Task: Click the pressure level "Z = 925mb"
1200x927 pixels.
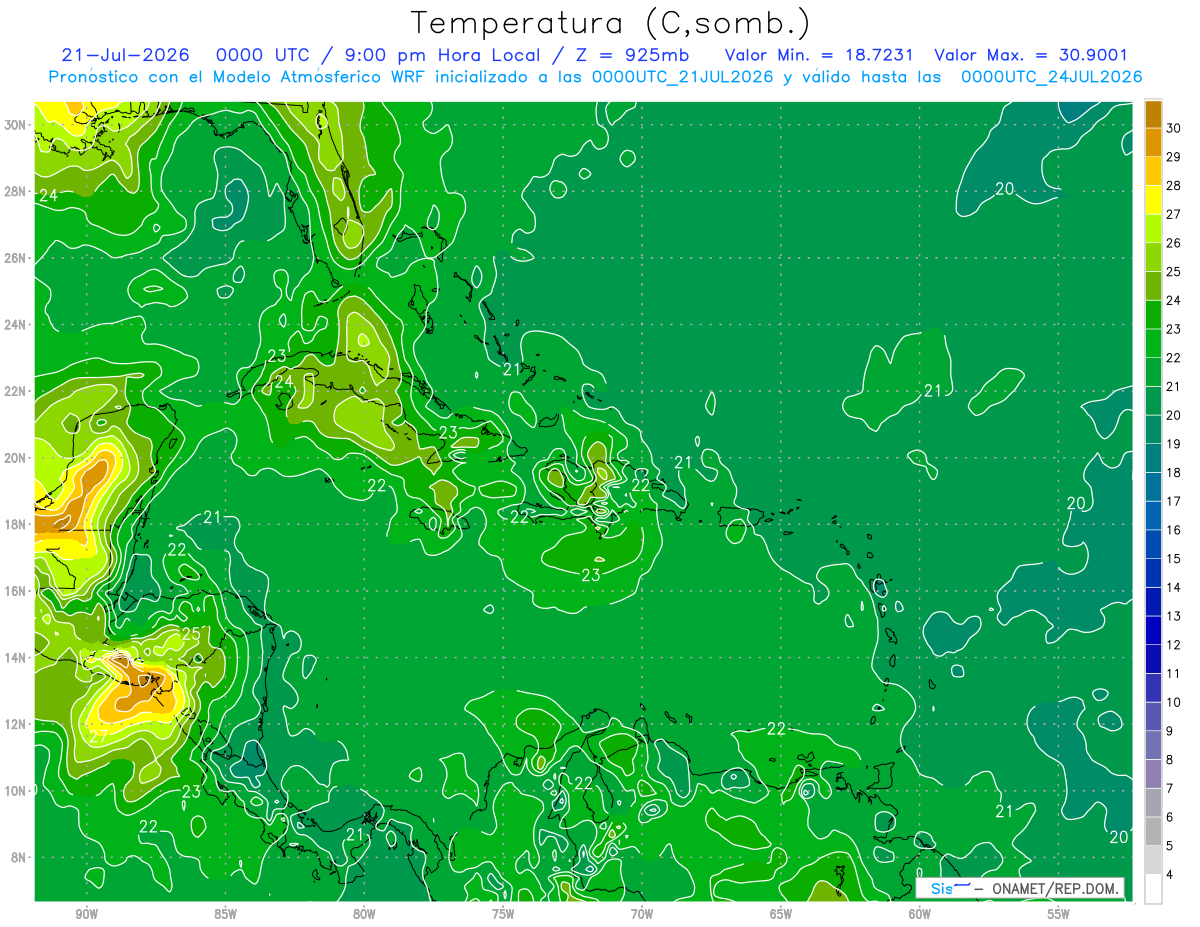Action: (x=630, y=55)
